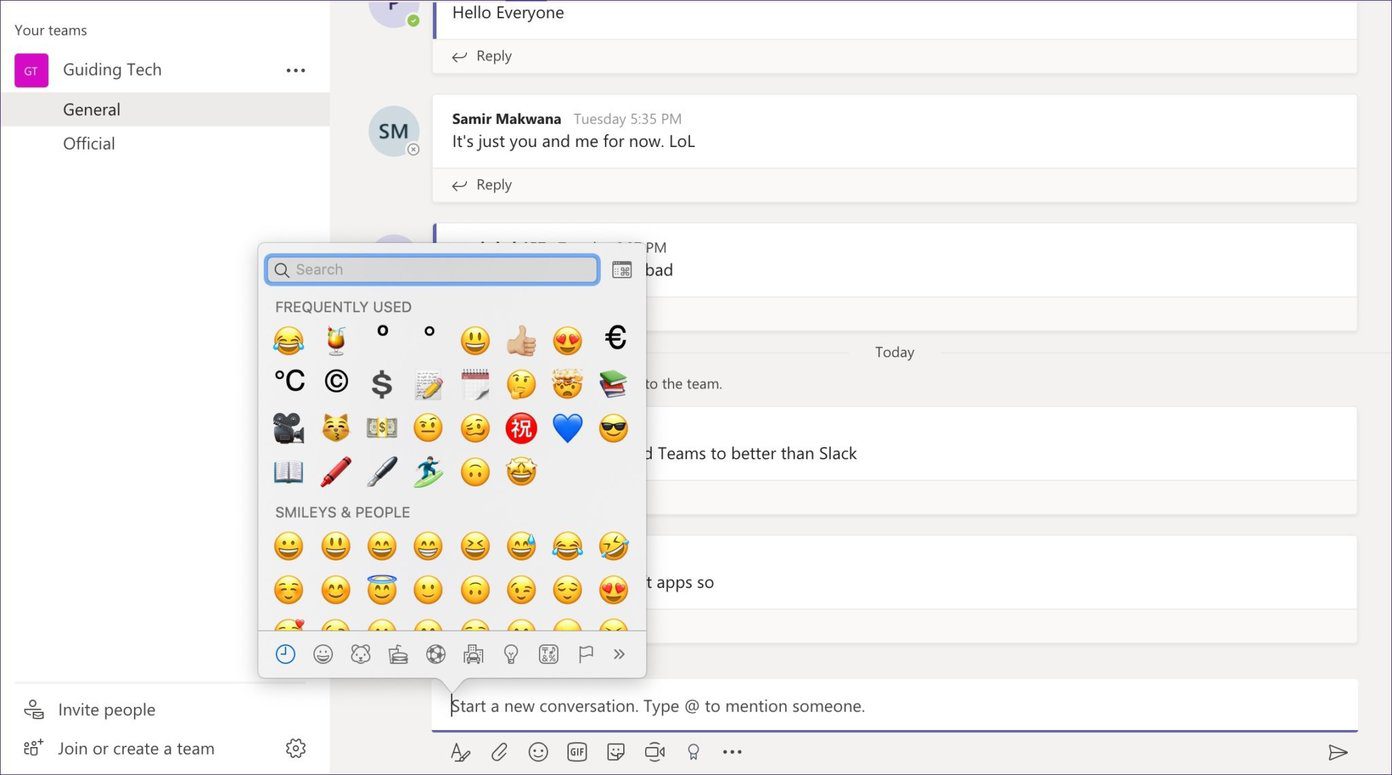Send the message with arrow icon
Screen dimensions: 1392x775
pyautogui.click(x=1338, y=752)
